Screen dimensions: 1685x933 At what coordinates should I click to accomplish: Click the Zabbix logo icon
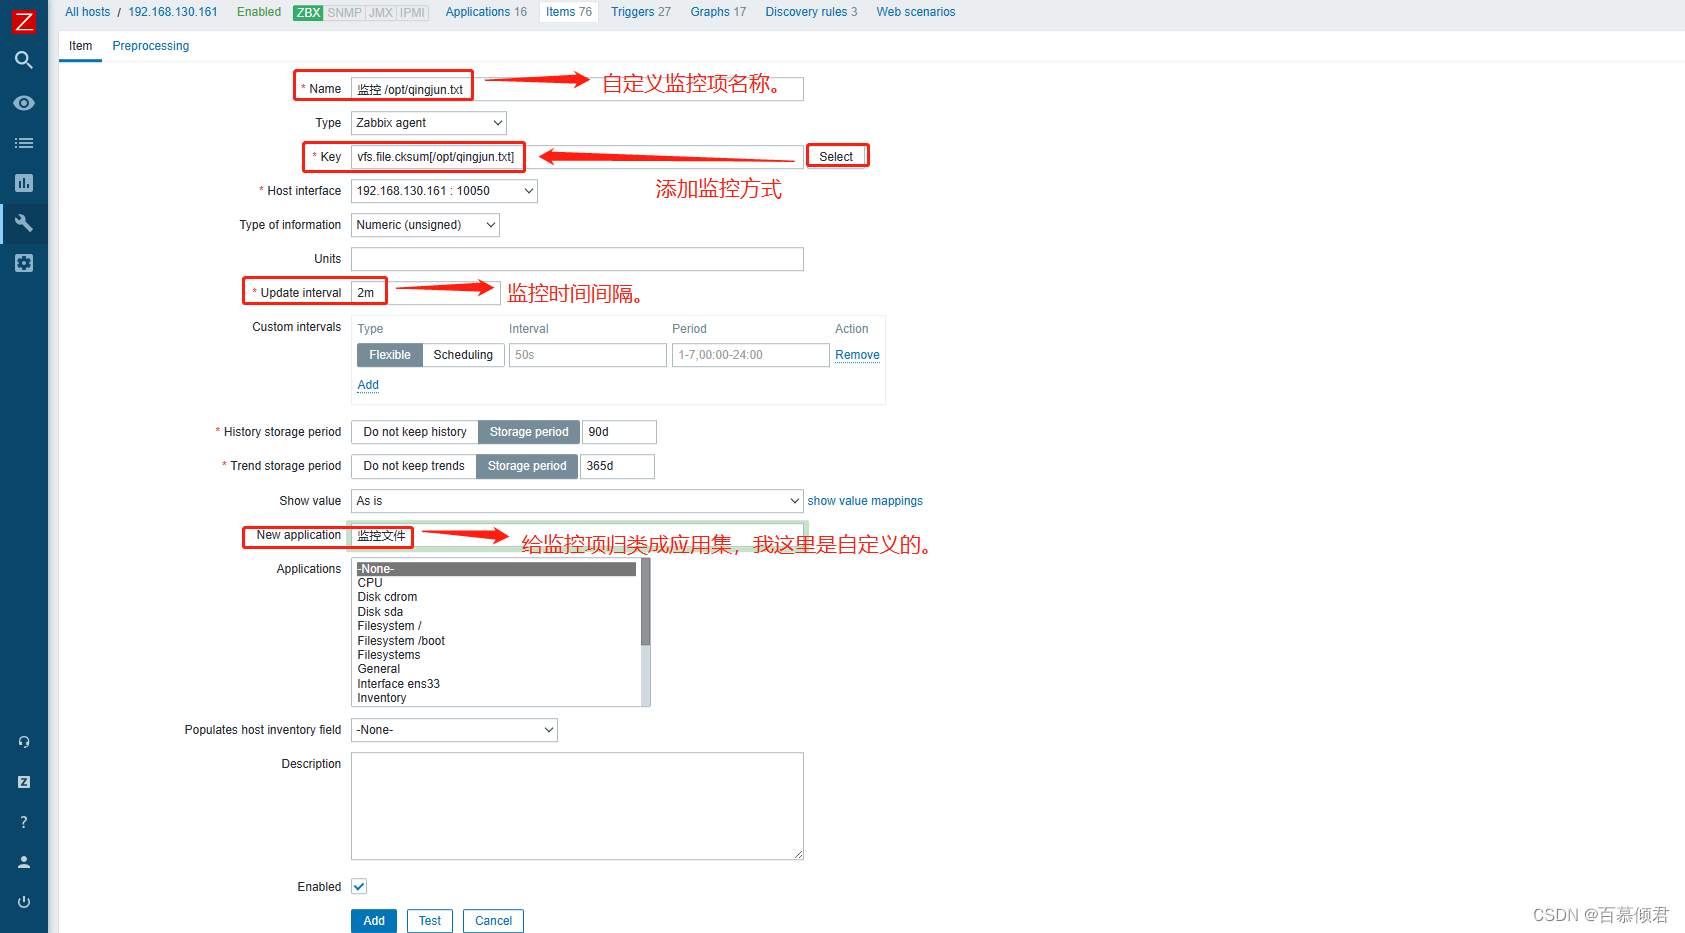click(23, 21)
